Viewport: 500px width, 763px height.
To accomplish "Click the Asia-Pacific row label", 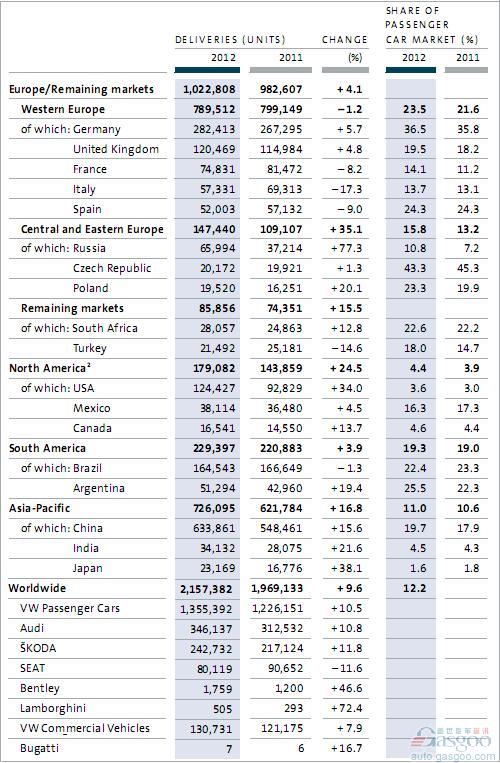I will tap(39, 508).
